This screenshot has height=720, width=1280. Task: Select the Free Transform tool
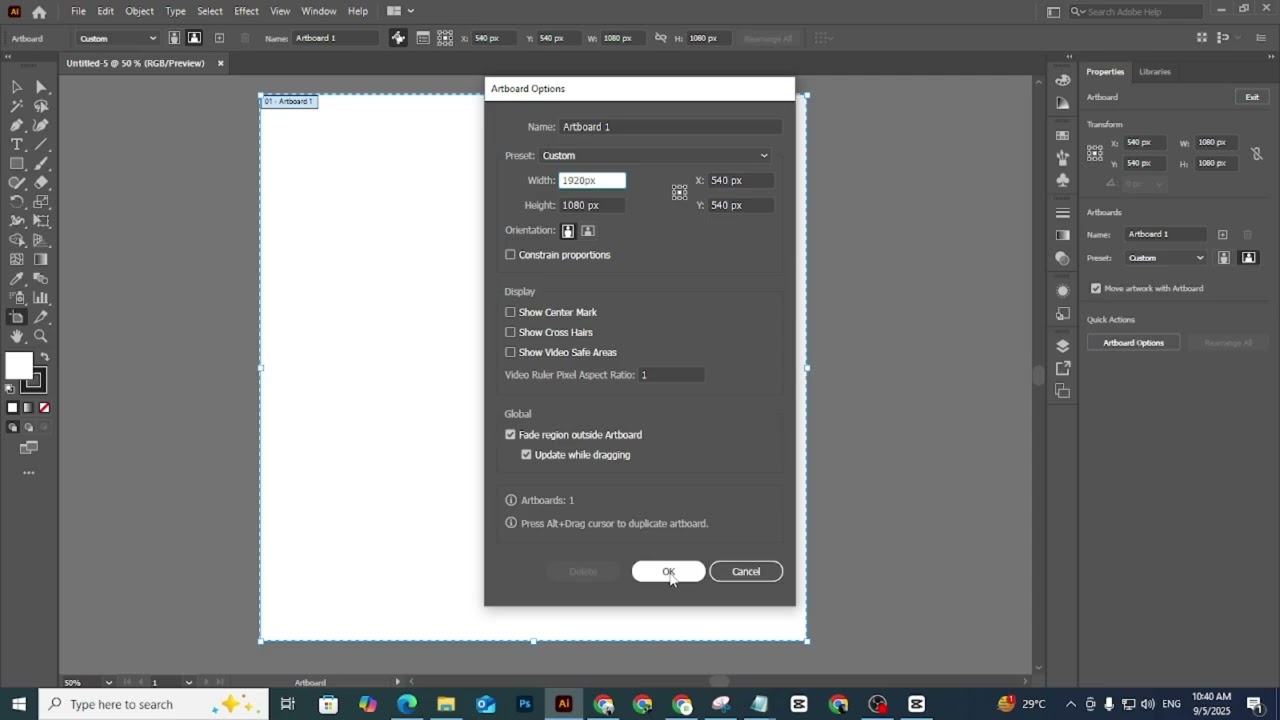point(41,221)
